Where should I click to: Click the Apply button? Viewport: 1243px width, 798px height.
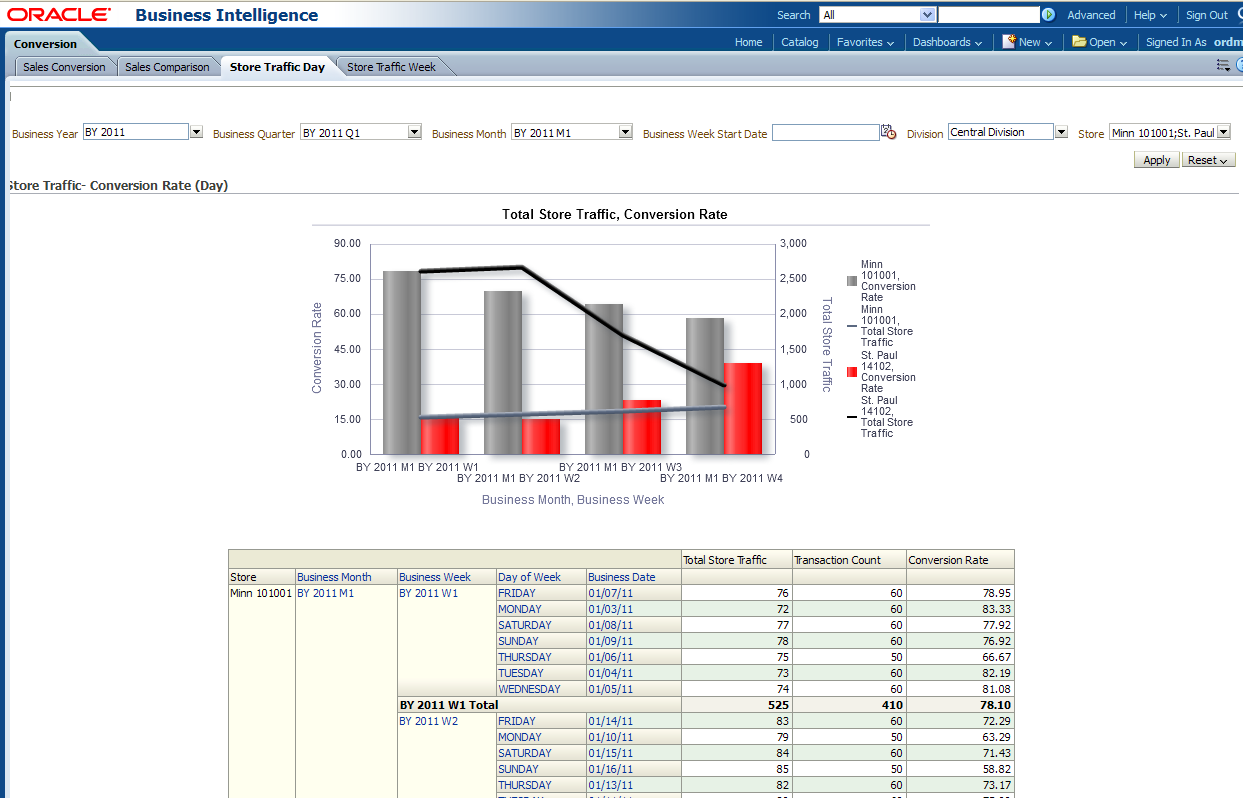click(1156, 160)
